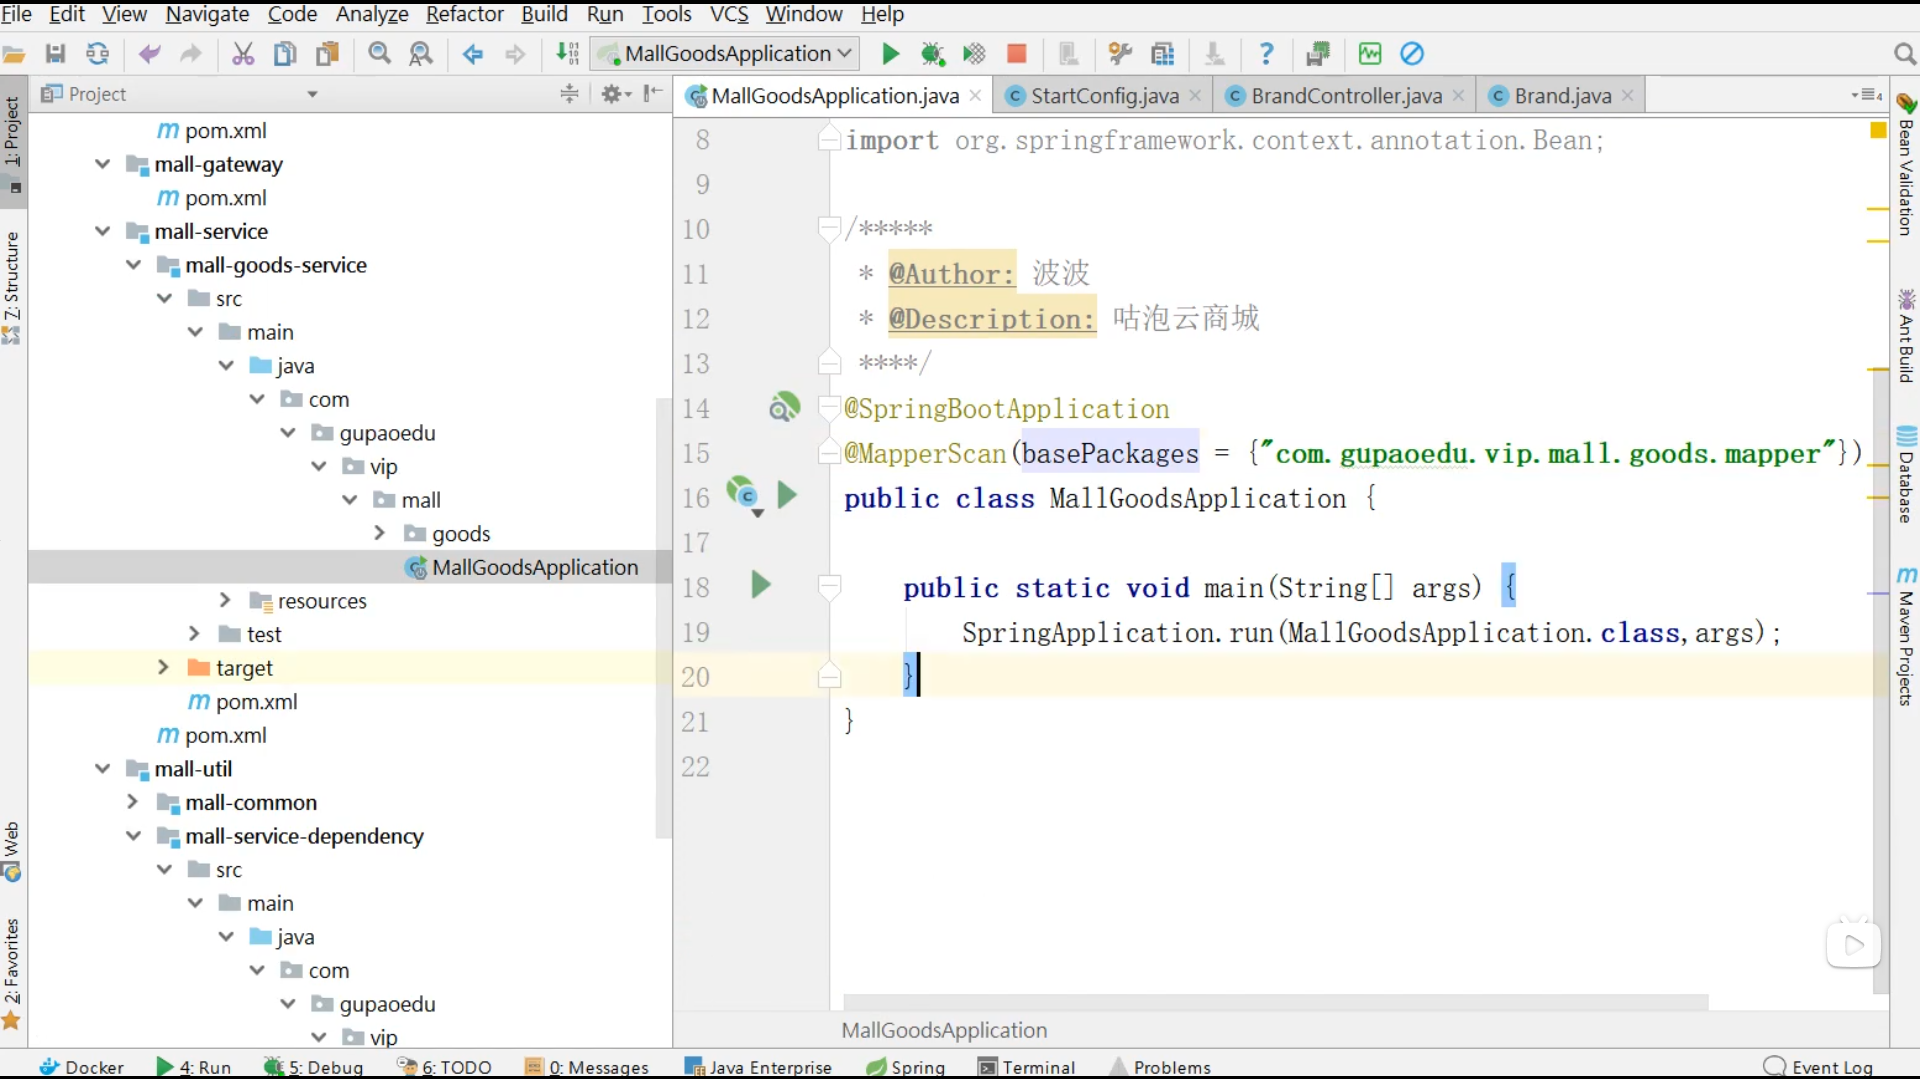The image size is (1920, 1079).
Task: Click the Build project icon
Action: point(567,54)
